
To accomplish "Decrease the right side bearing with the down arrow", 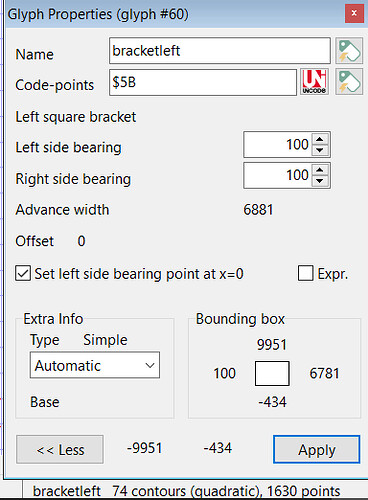I will (x=320, y=181).
